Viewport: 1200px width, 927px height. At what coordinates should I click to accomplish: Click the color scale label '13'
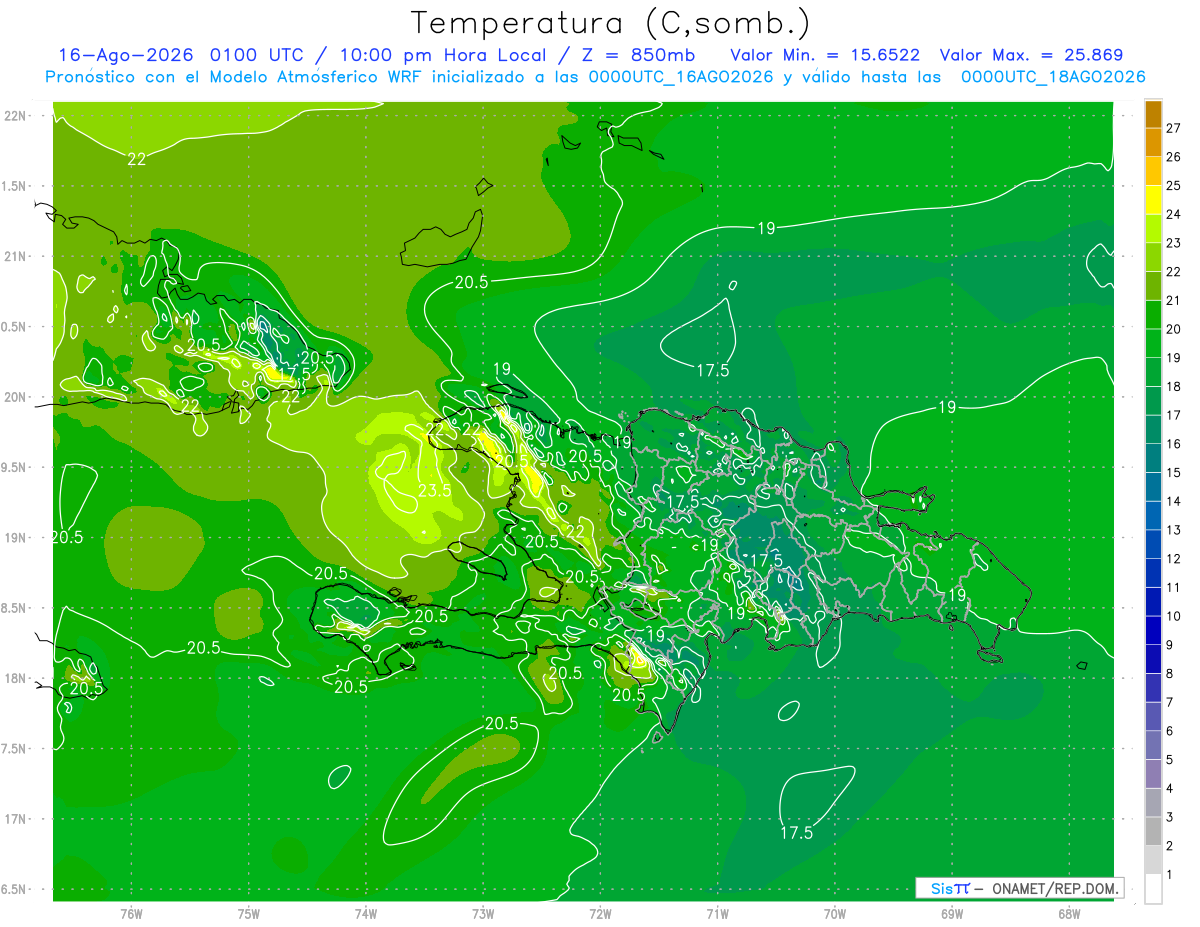click(1174, 530)
